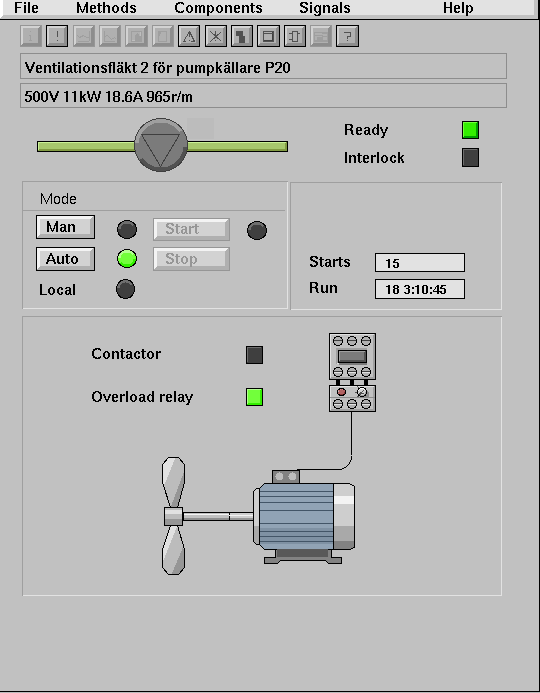Screen dimensions: 540x693
Task: Click the greyed-out info 'i' icon
Action: click(x=31, y=36)
